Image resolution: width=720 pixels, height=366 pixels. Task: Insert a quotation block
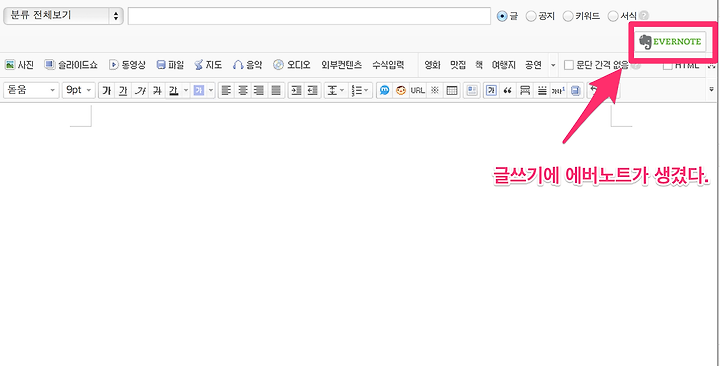(x=507, y=90)
